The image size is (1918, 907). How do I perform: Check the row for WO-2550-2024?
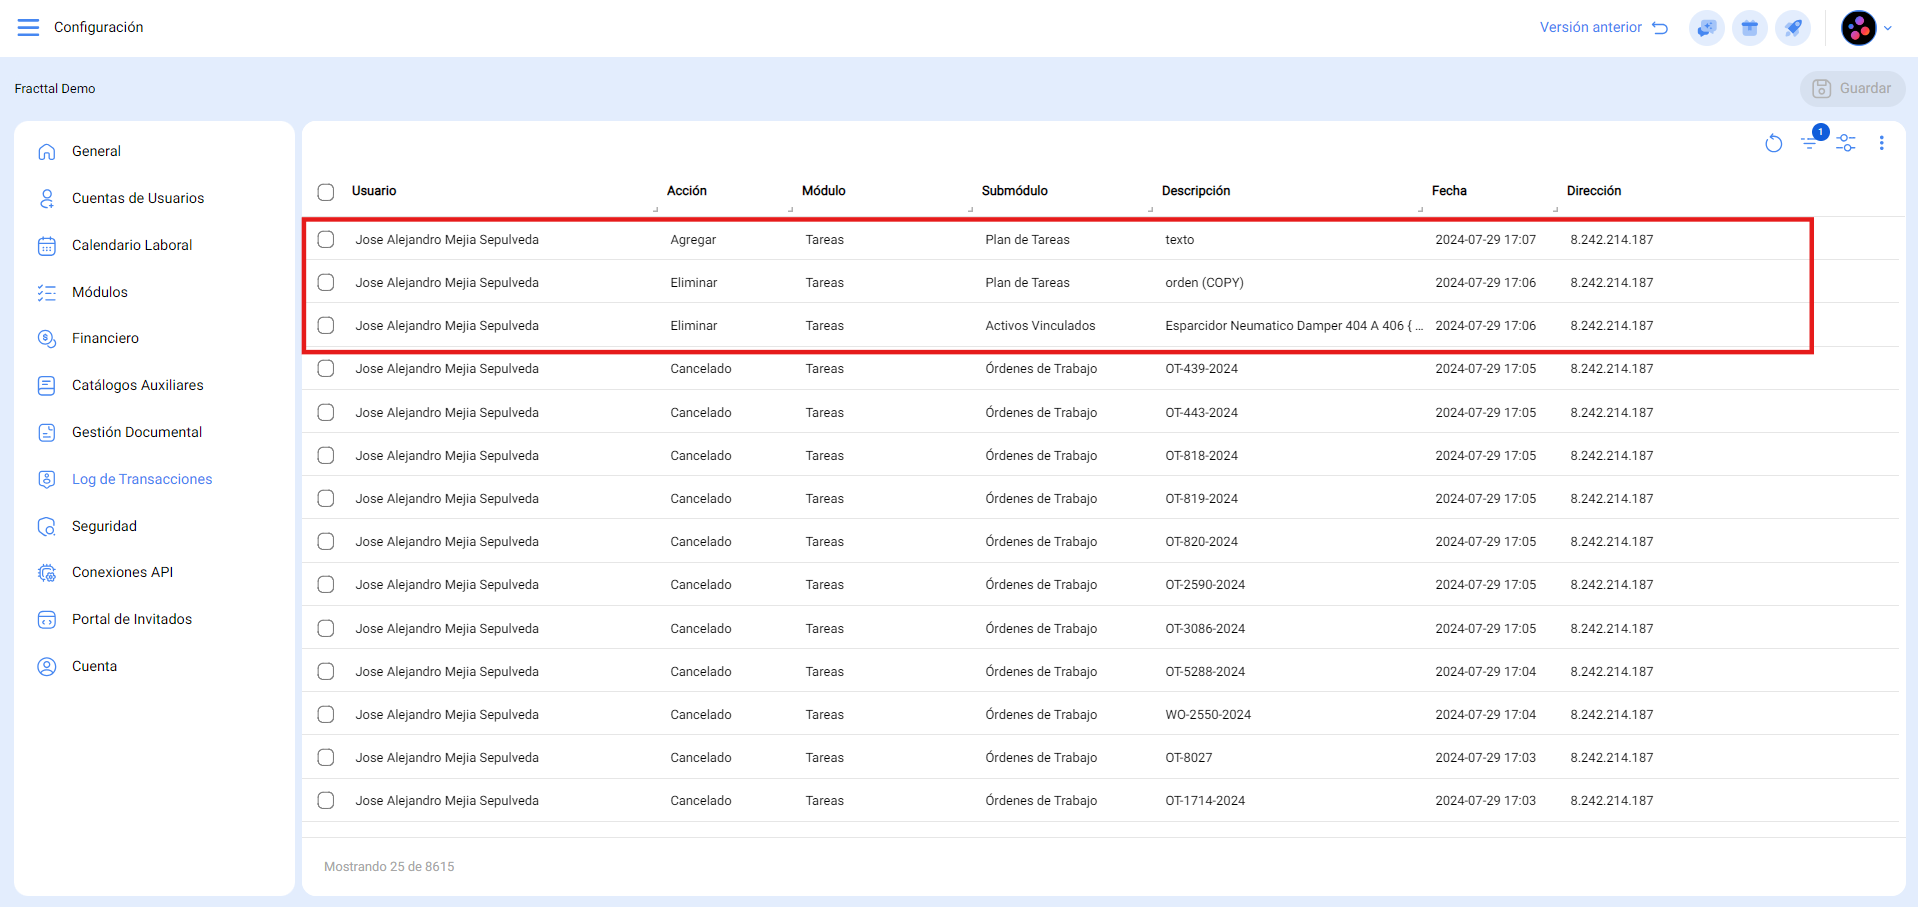coord(326,715)
